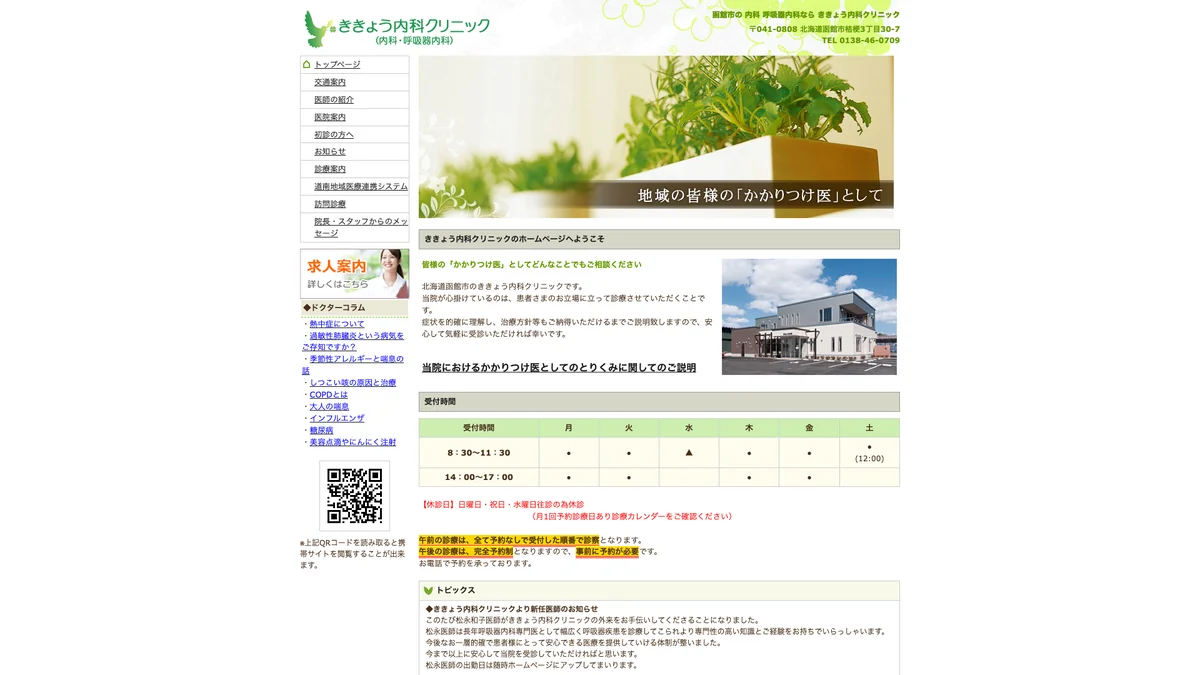Viewport: 1200px width, 675px height.
Task: Open 道南地域医療連携システム menu item
Action: click(x=361, y=187)
